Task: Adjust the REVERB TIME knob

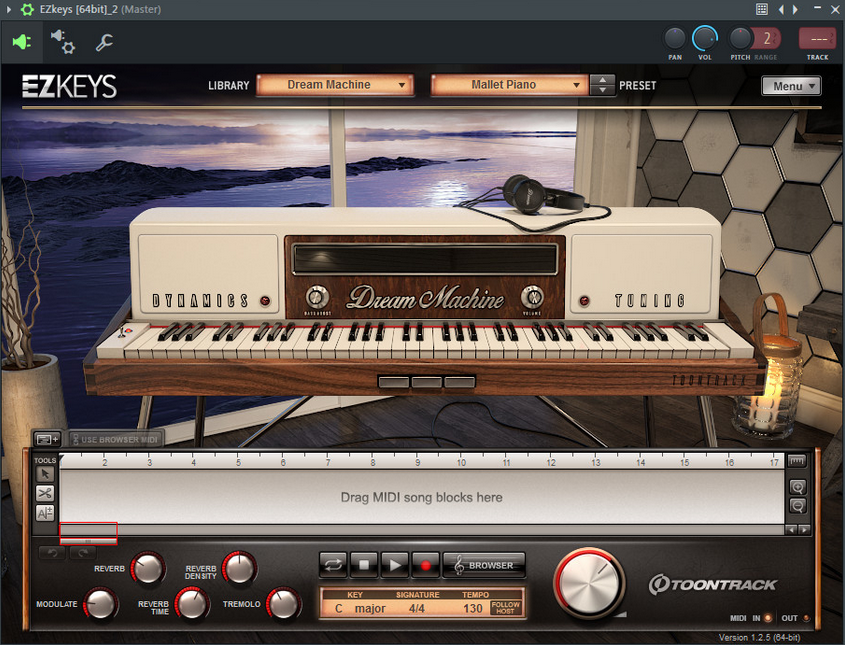Action: 192,604
